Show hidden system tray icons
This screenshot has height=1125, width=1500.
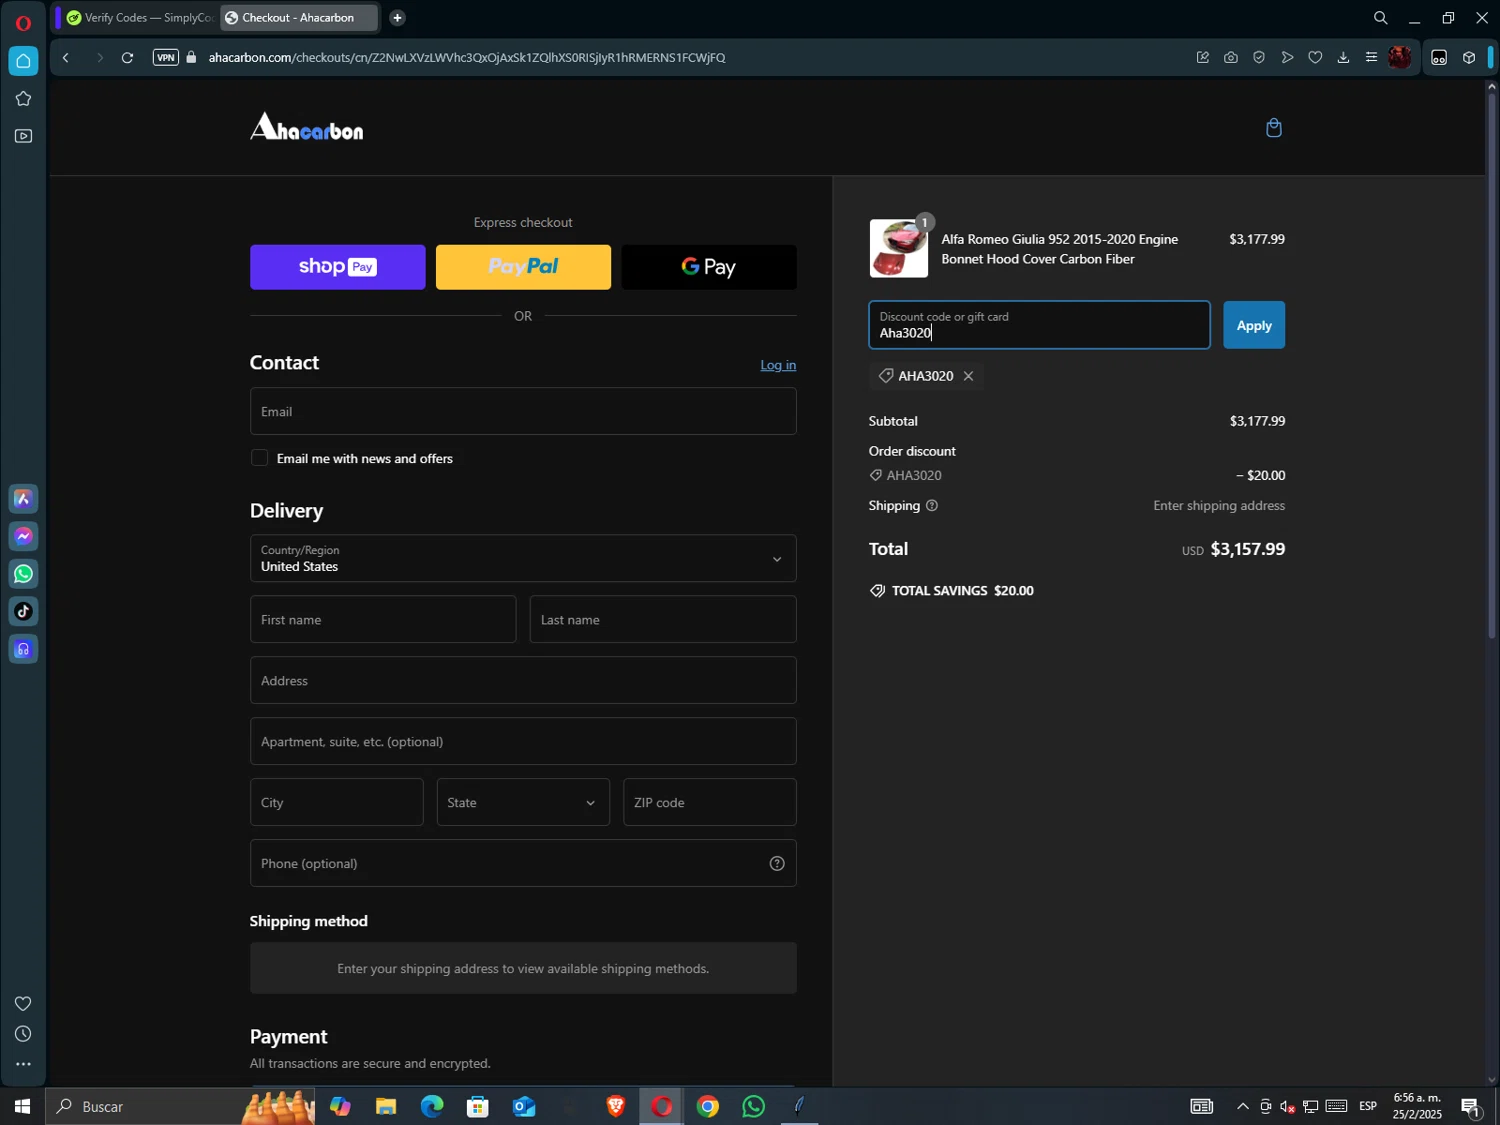[1242, 1107]
